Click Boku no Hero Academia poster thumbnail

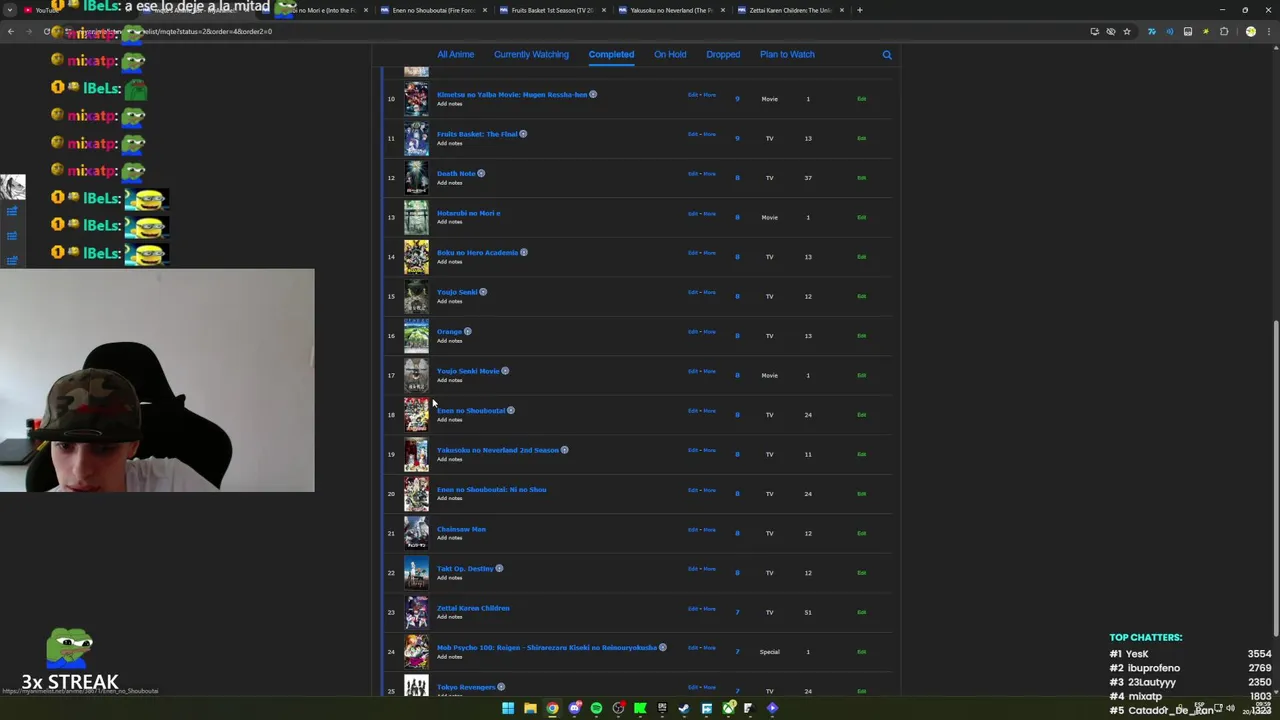416,257
